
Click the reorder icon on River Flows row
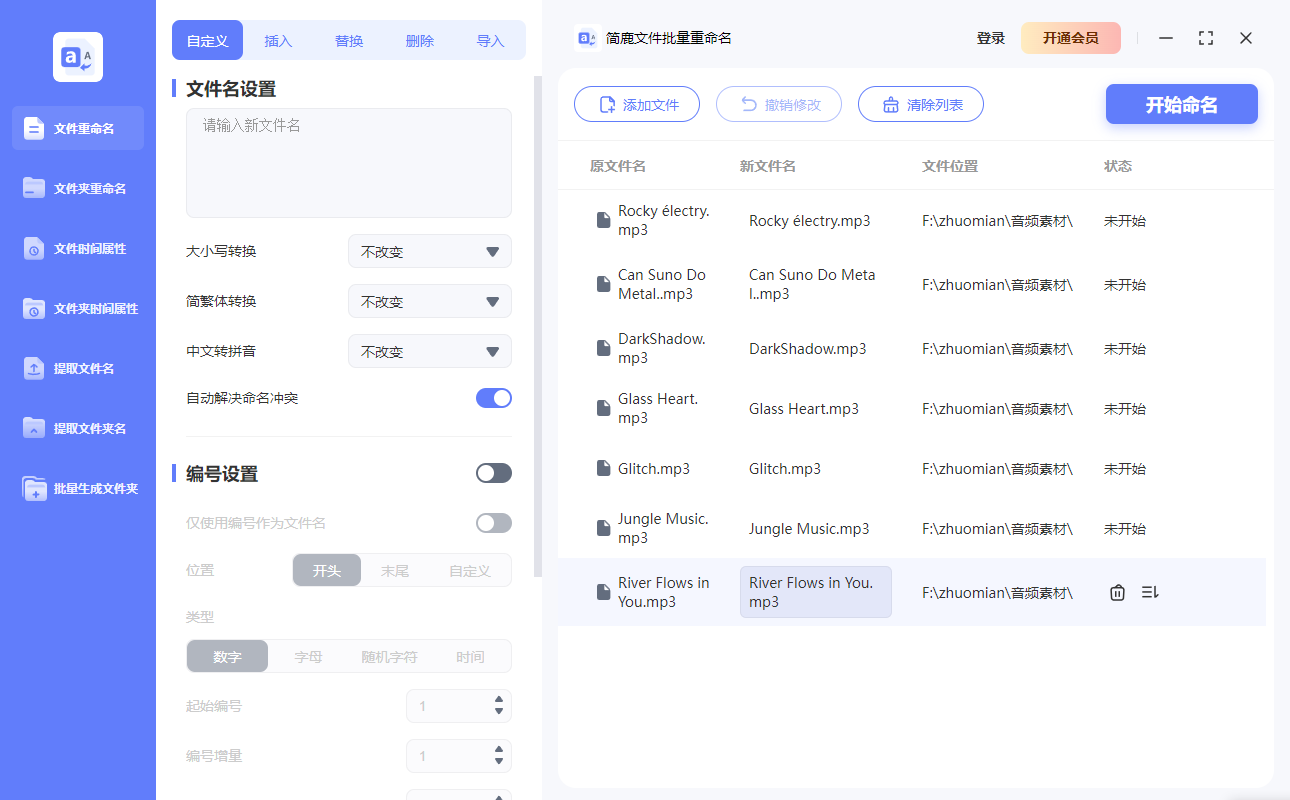pos(1150,592)
